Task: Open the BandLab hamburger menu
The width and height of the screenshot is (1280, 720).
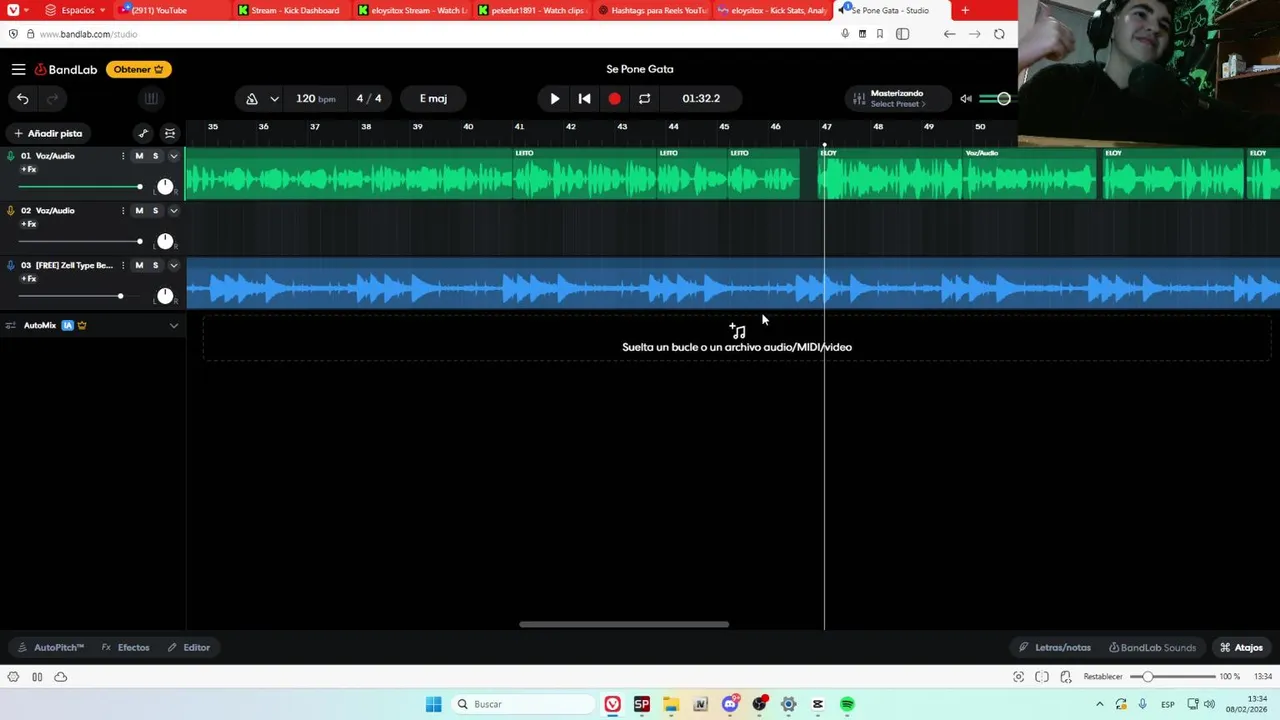Action: click(x=18, y=69)
